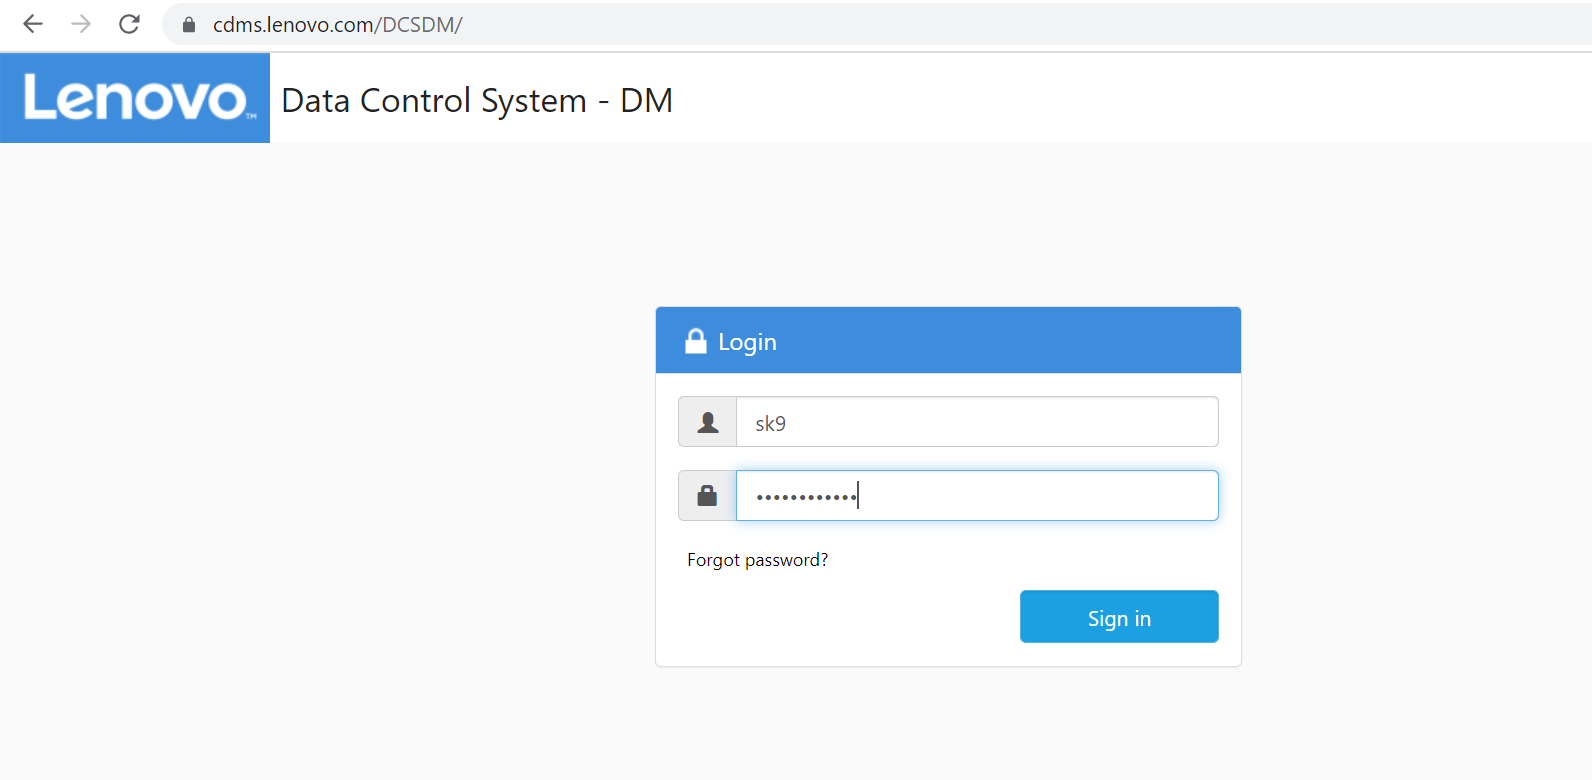This screenshot has width=1592, height=780.
Task: Click the cdms.lenovo.com URL text
Action: coord(337,25)
